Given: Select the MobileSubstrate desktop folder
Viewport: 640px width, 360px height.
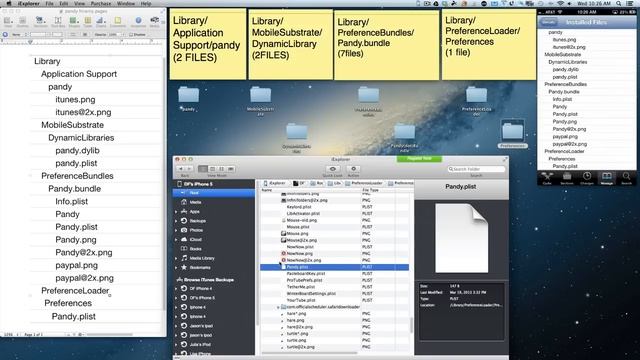Looking at the screenshot, I should tap(260, 95).
